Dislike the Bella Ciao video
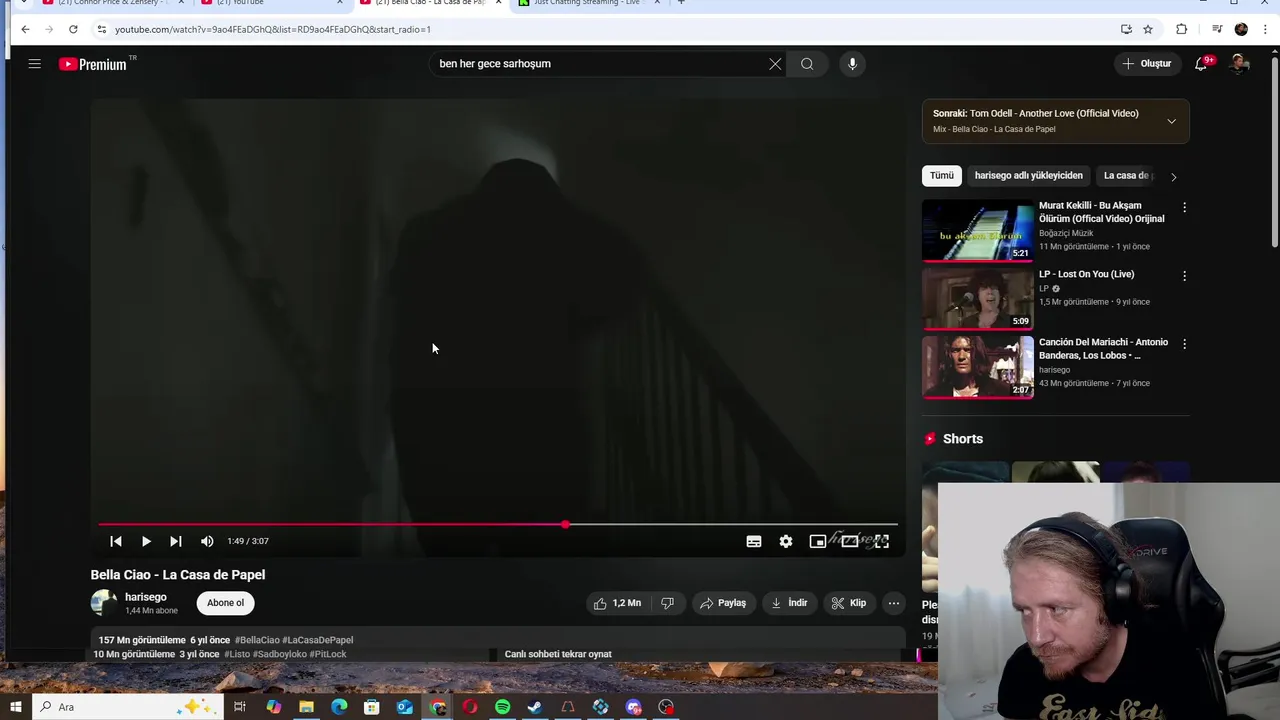 tap(667, 603)
